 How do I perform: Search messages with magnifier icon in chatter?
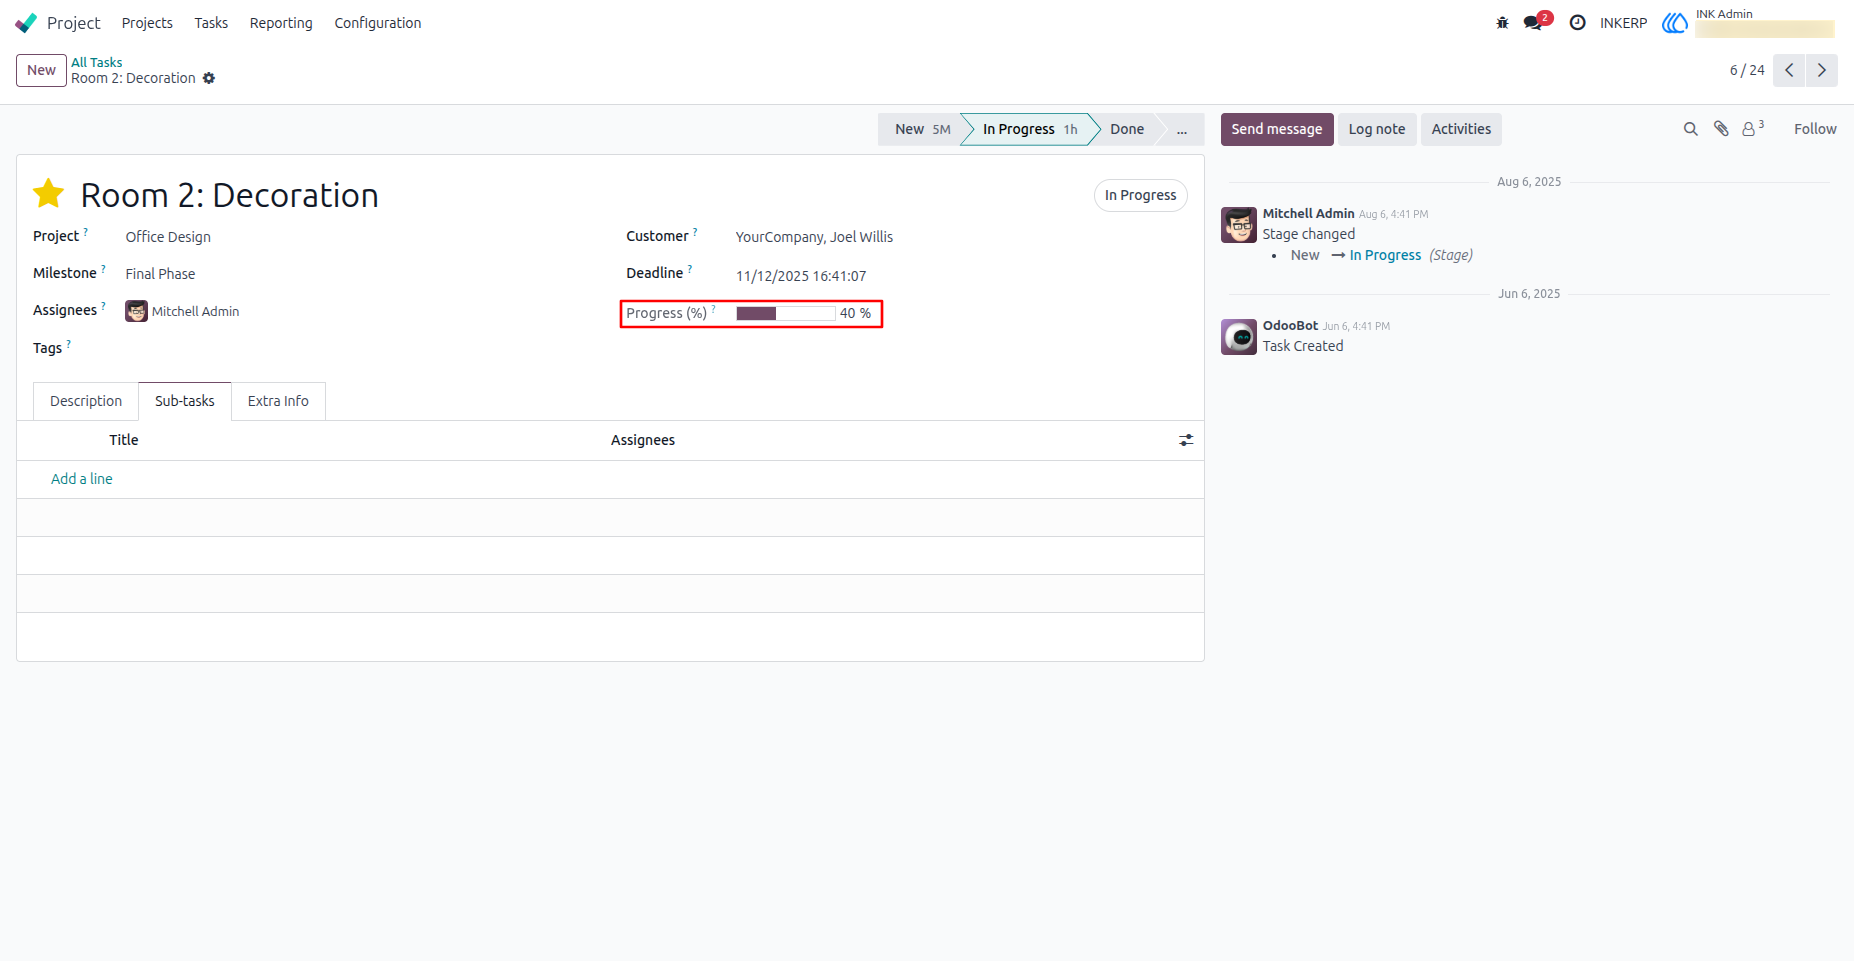pos(1690,129)
